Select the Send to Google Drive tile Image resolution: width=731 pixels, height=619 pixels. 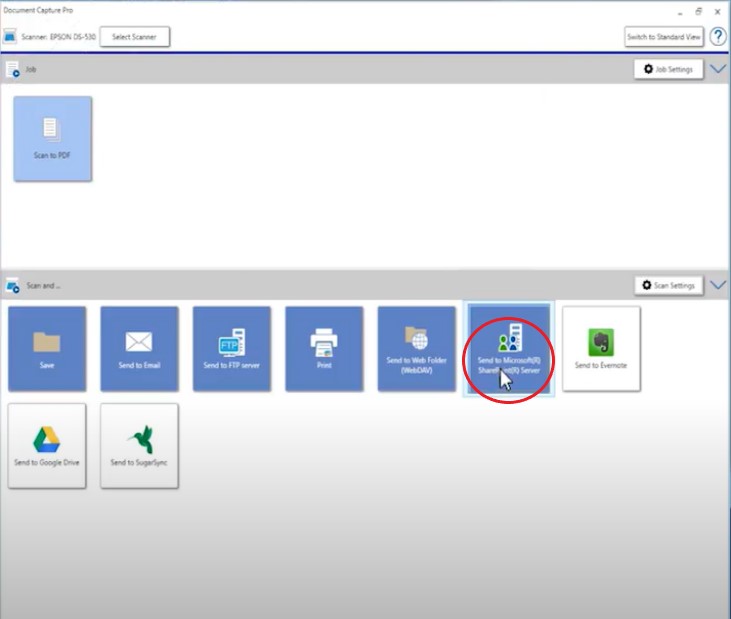point(47,446)
